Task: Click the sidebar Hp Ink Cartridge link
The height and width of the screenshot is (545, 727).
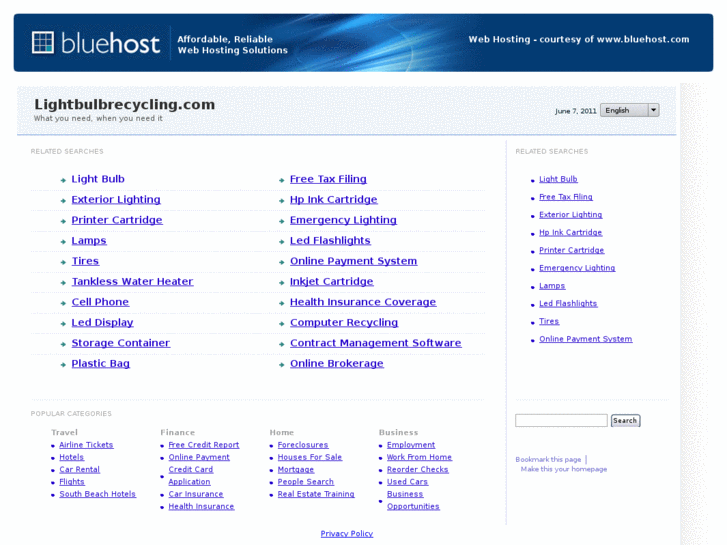Action: pyautogui.click(x=570, y=232)
